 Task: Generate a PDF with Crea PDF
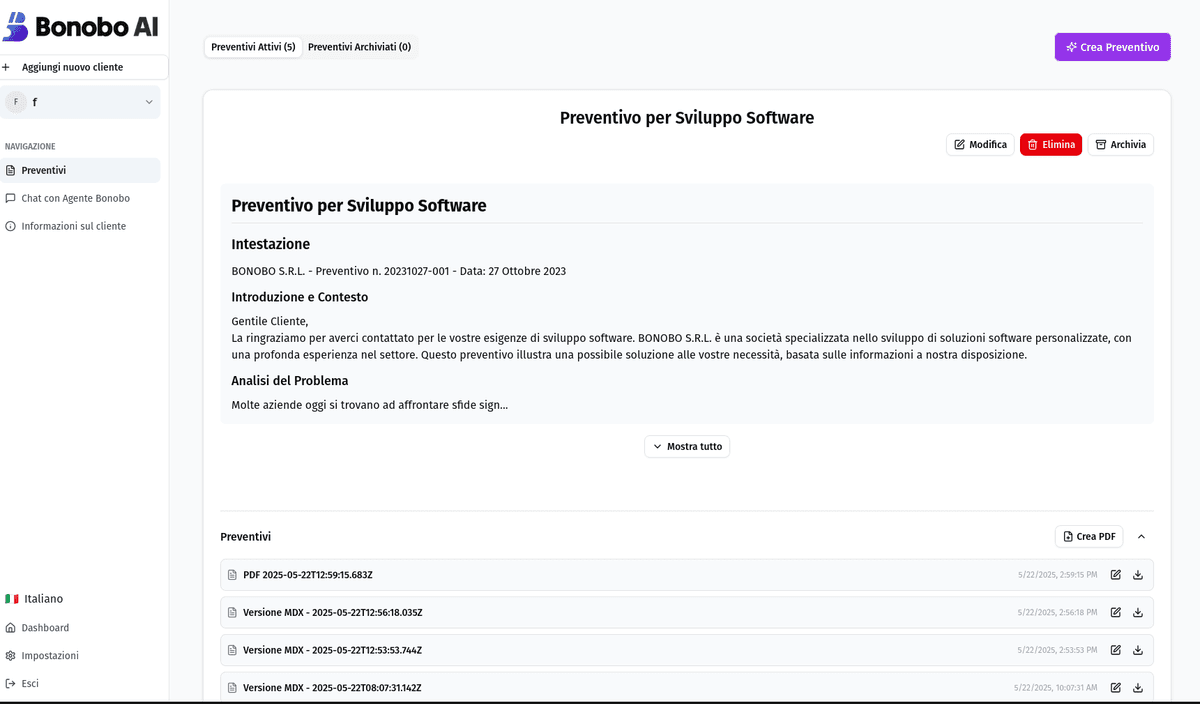point(1088,537)
